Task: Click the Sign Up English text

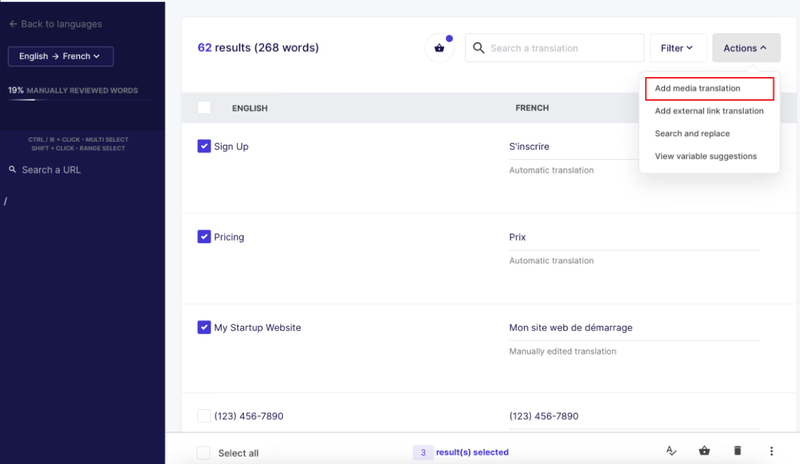Action: [231, 146]
